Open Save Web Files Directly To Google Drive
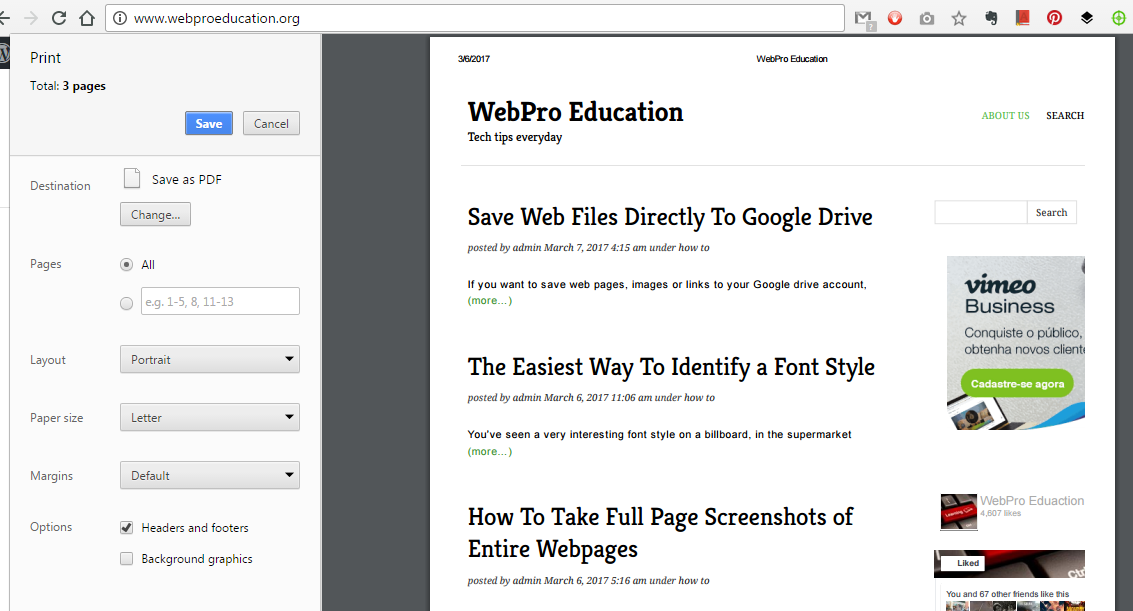 (670, 217)
